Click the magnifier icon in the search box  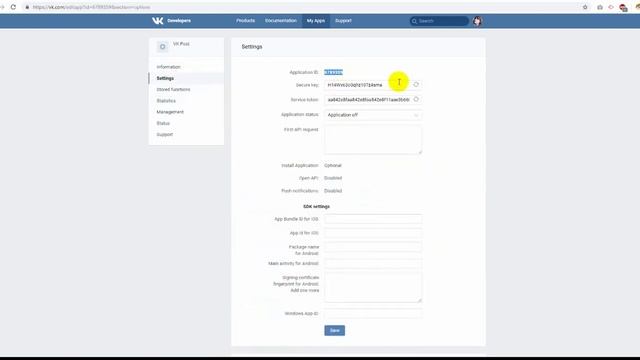(x=414, y=21)
